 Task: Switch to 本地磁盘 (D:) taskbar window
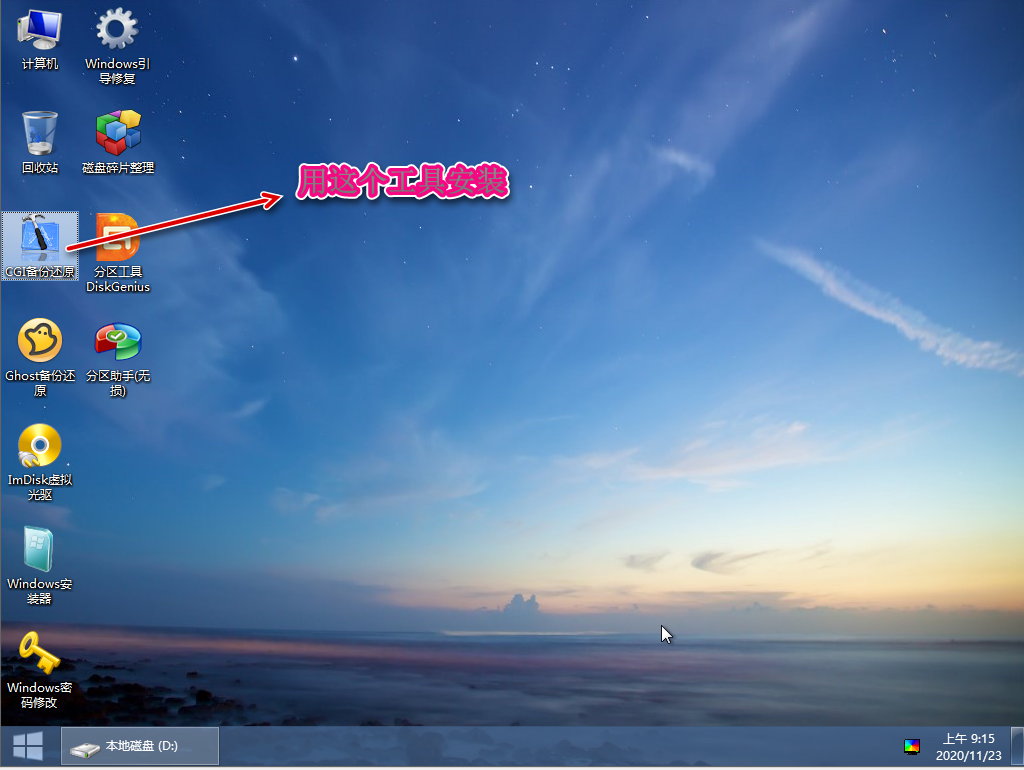(x=141, y=746)
